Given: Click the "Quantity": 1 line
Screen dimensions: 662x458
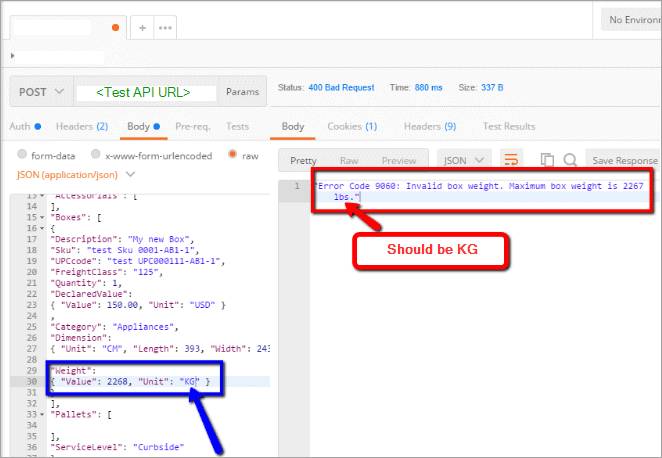Looking at the screenshot, I should (86, 283).
